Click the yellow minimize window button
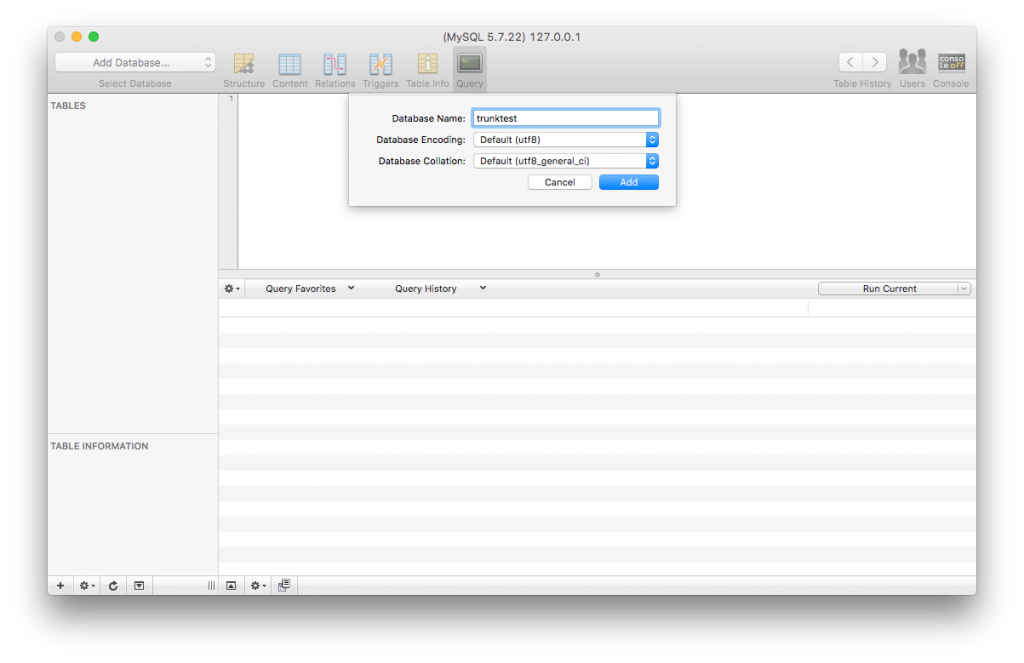This screenshot has width=1024, height=663. pyautogui.click(x=76, y=37)
